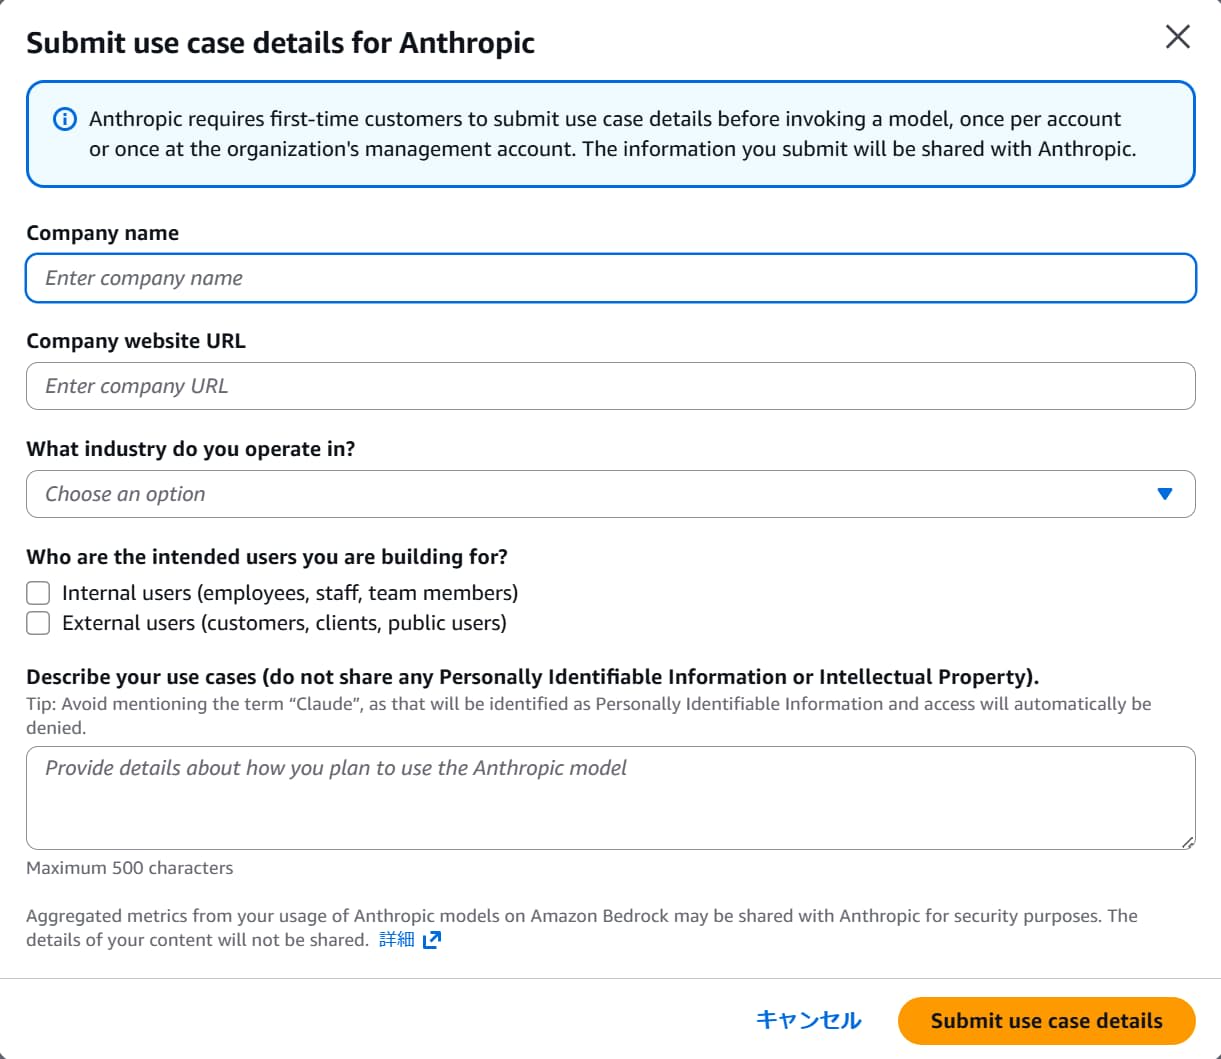Viewport: 1221px width, 1059px height.
Task: Click the 'Company website URL' field label
Action: [136, 341]
